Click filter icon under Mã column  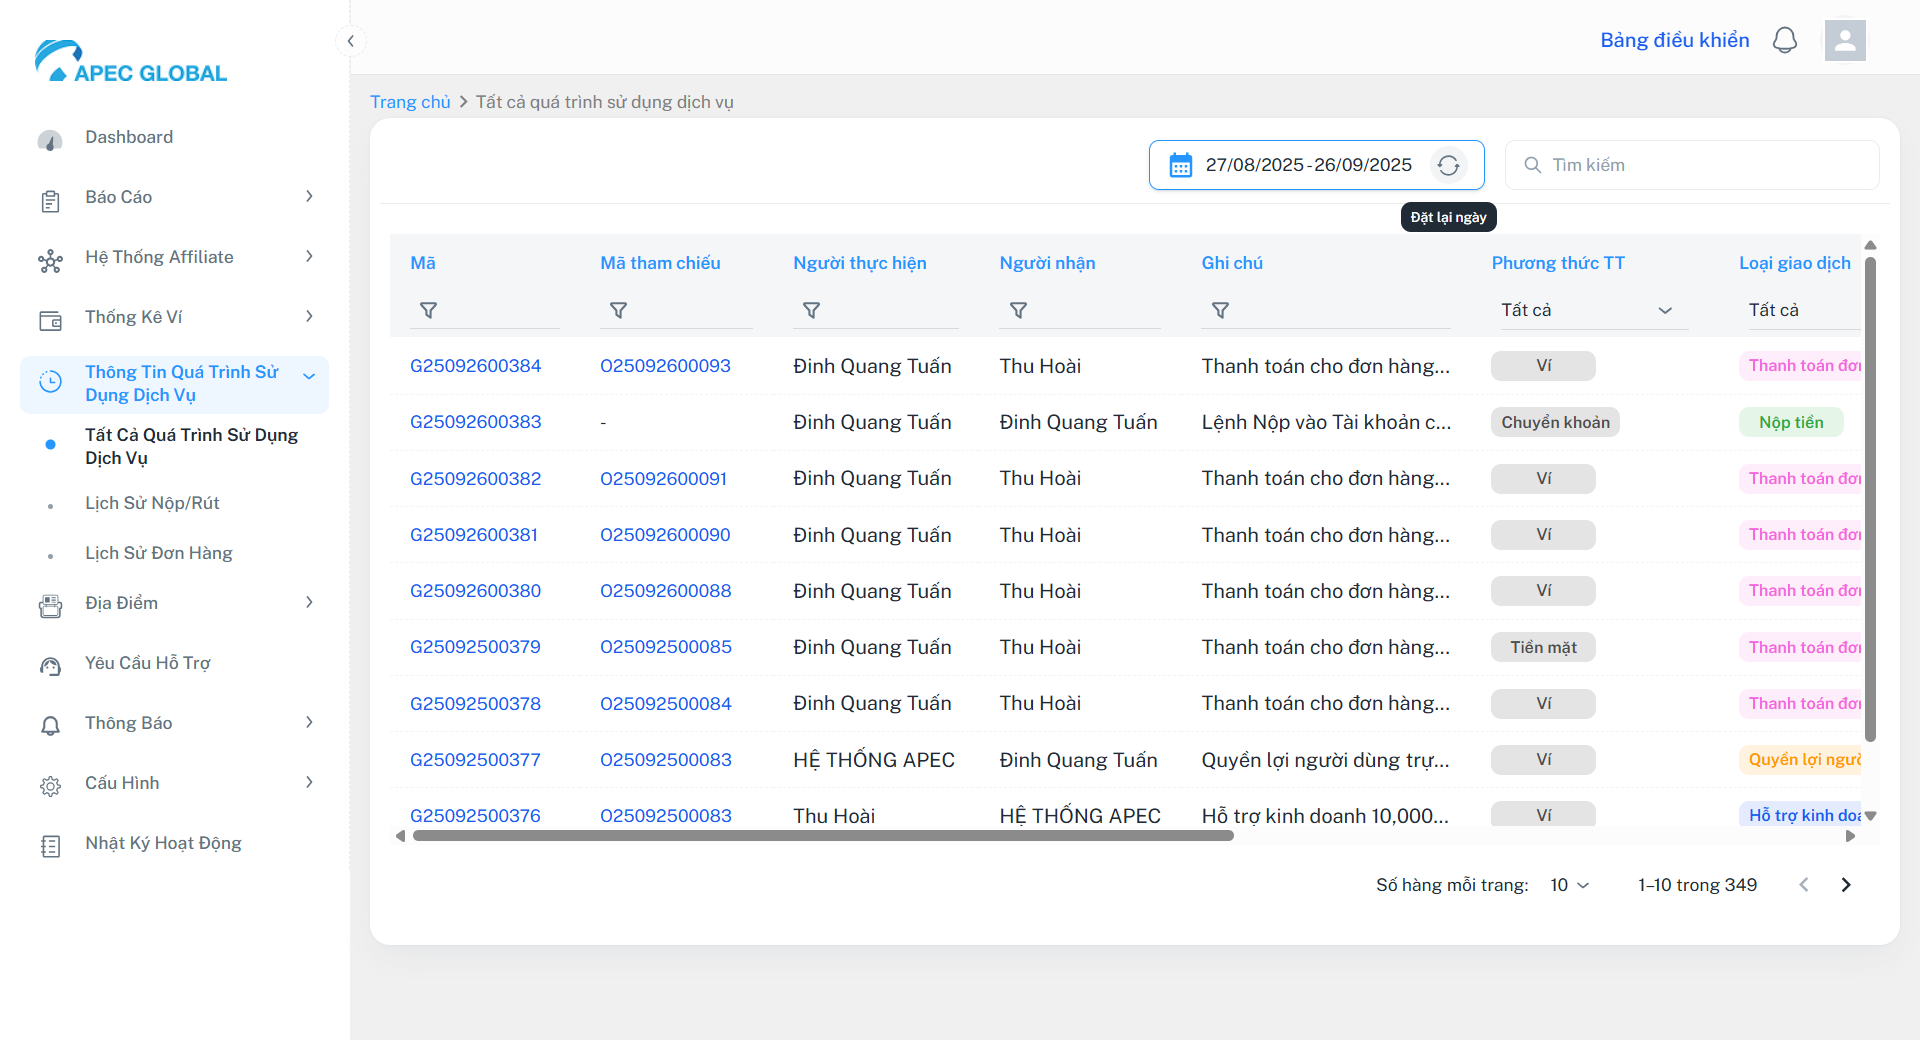tap(428, 311)
